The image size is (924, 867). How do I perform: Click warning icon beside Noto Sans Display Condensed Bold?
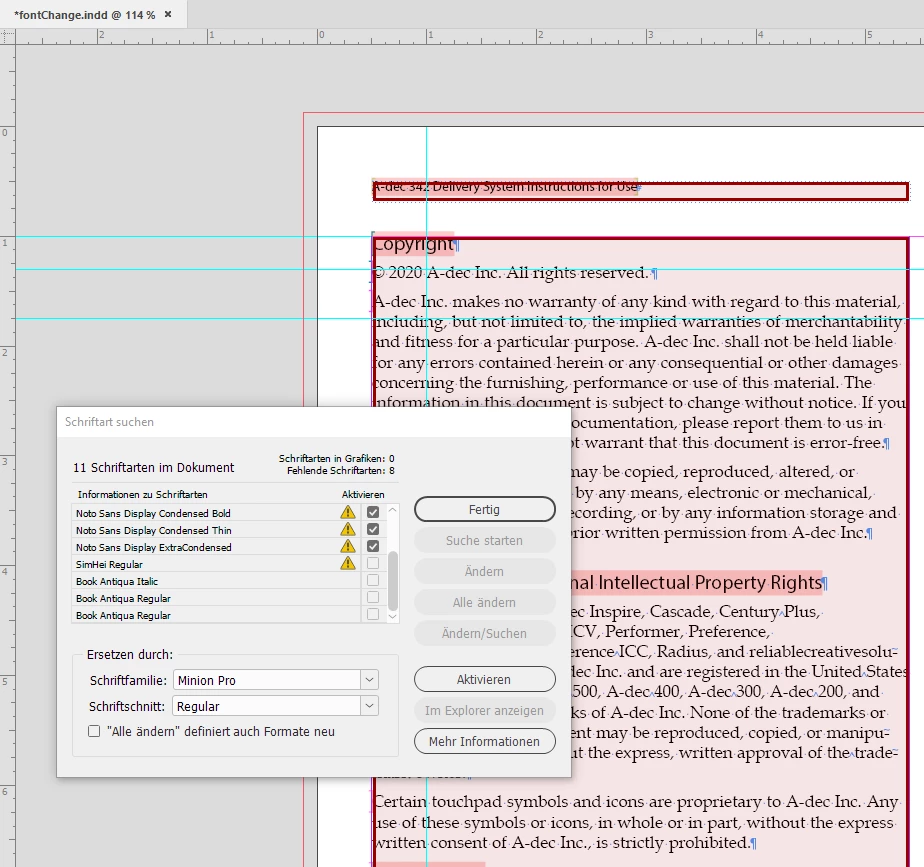pos(348,512)
